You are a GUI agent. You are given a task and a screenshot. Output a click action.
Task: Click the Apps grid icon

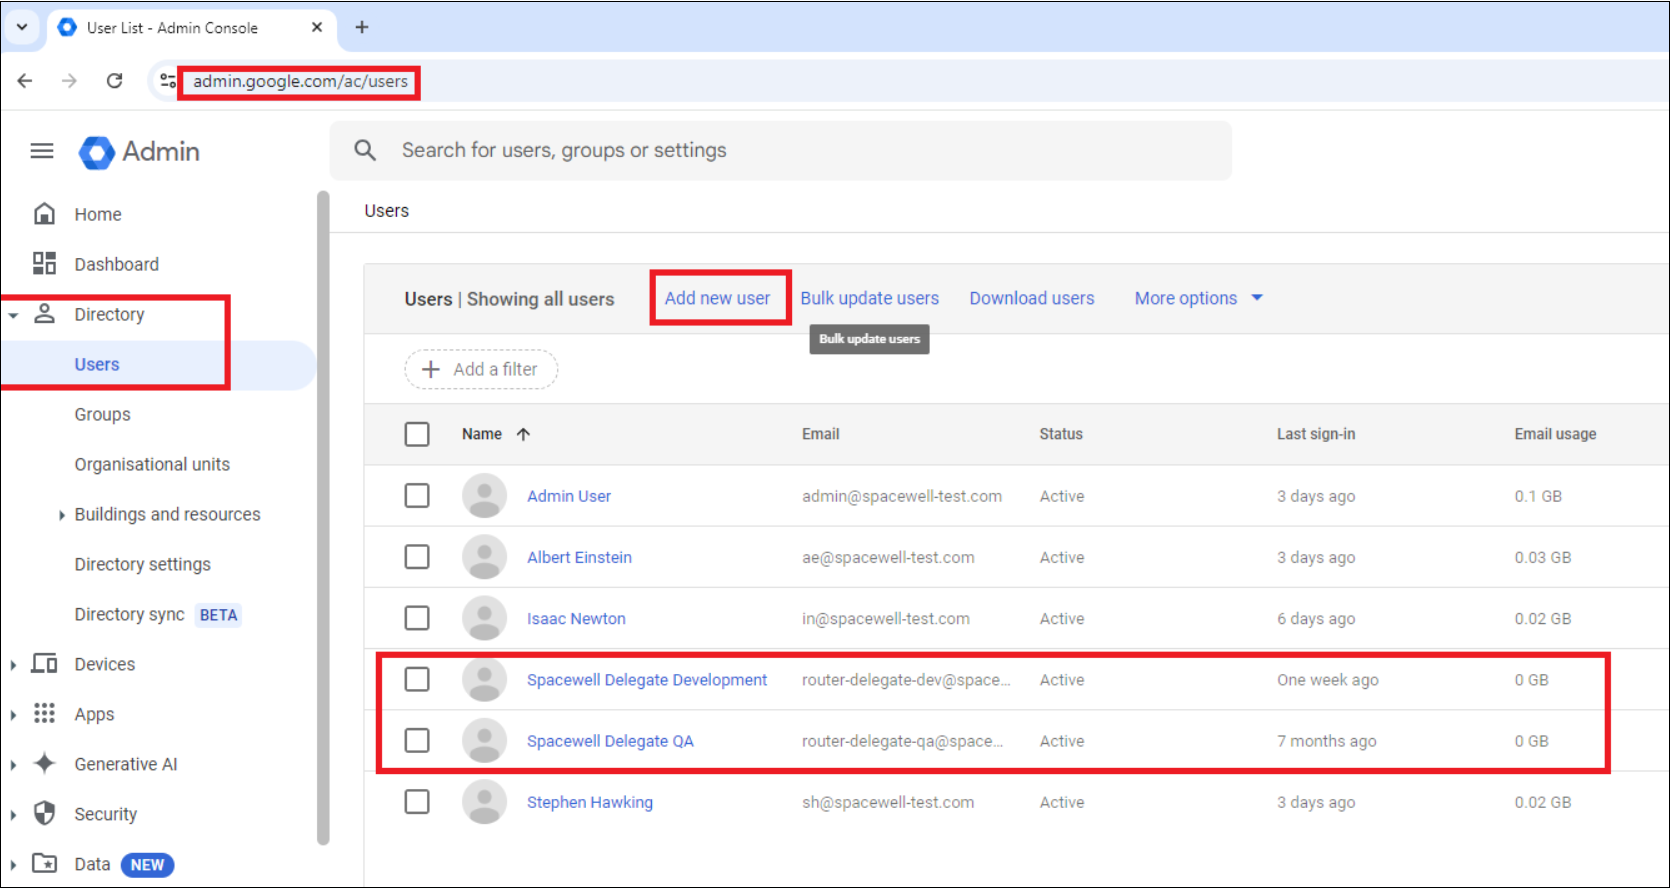44,713
